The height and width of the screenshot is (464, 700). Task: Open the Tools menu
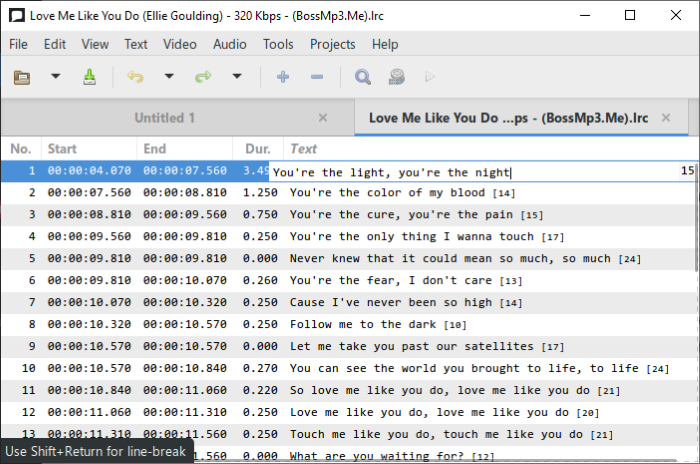[x=278, y=44]
